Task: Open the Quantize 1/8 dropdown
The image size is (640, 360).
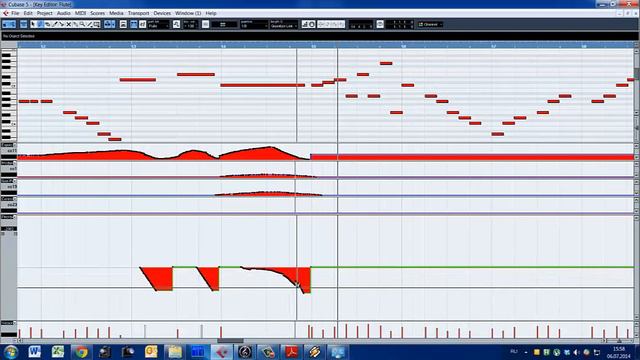Action: tap(254, 24)
